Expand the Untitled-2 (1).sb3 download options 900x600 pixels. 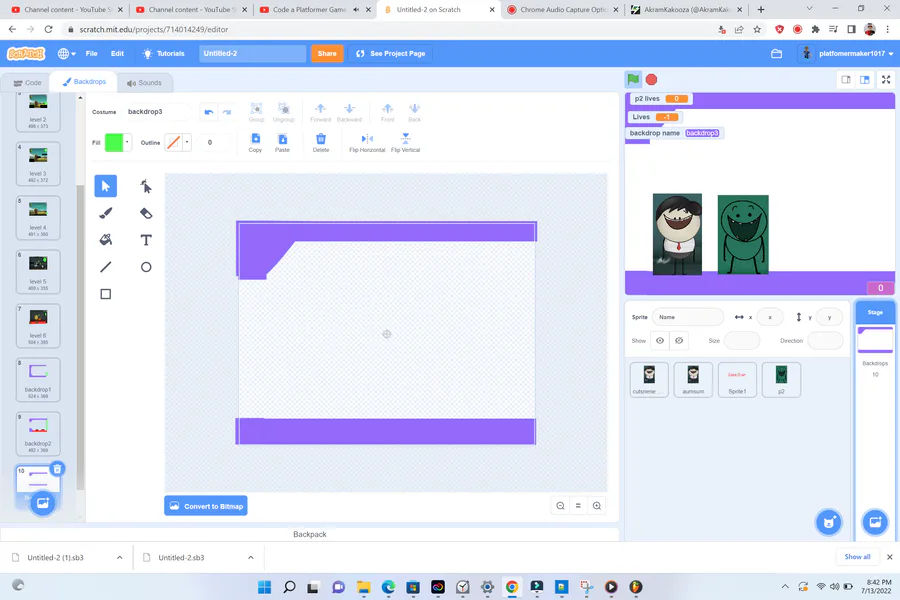pyautogui.click(x=119, y=558)
